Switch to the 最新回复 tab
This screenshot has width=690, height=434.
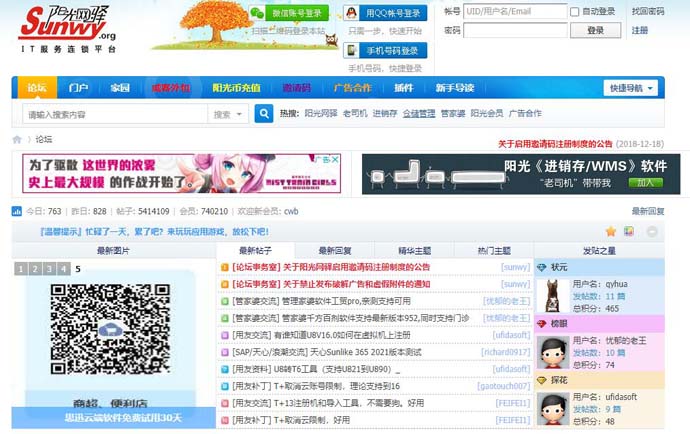click(x=335, y=250)
